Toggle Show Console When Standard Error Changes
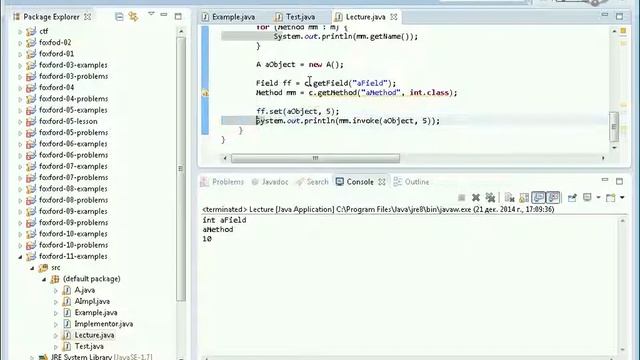This screenshot has width=640, height=360. (553, 198)
